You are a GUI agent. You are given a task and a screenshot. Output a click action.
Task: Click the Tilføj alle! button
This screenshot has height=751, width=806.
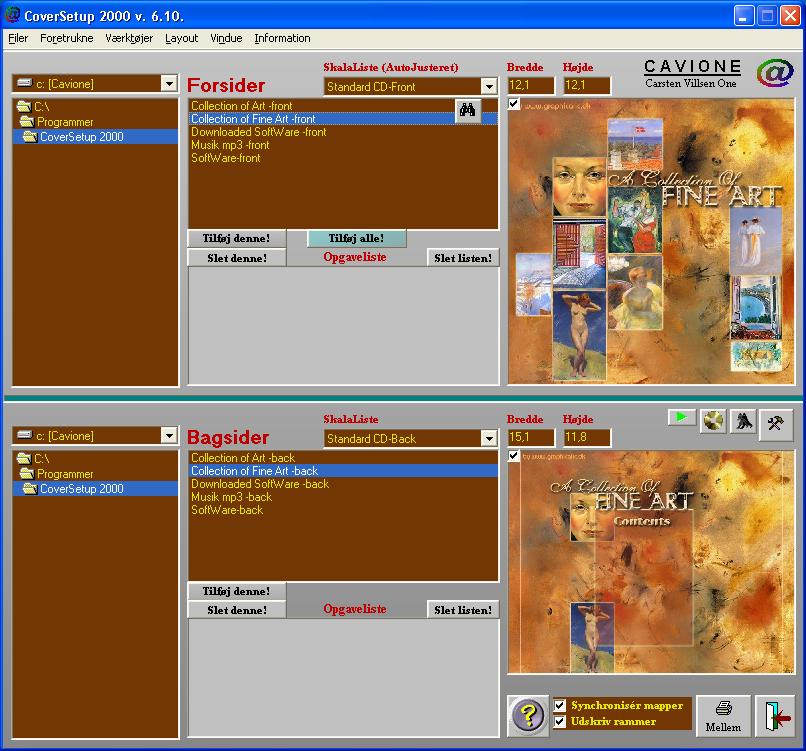point(357,239)
